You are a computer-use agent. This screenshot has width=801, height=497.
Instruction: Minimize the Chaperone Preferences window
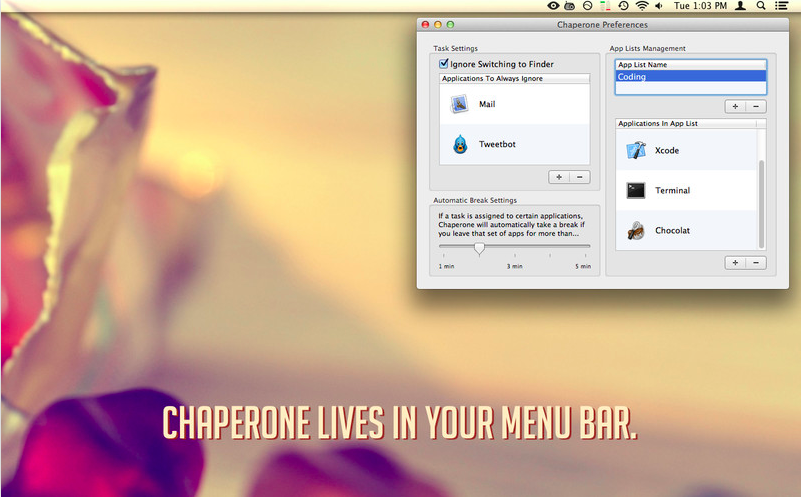438,25
